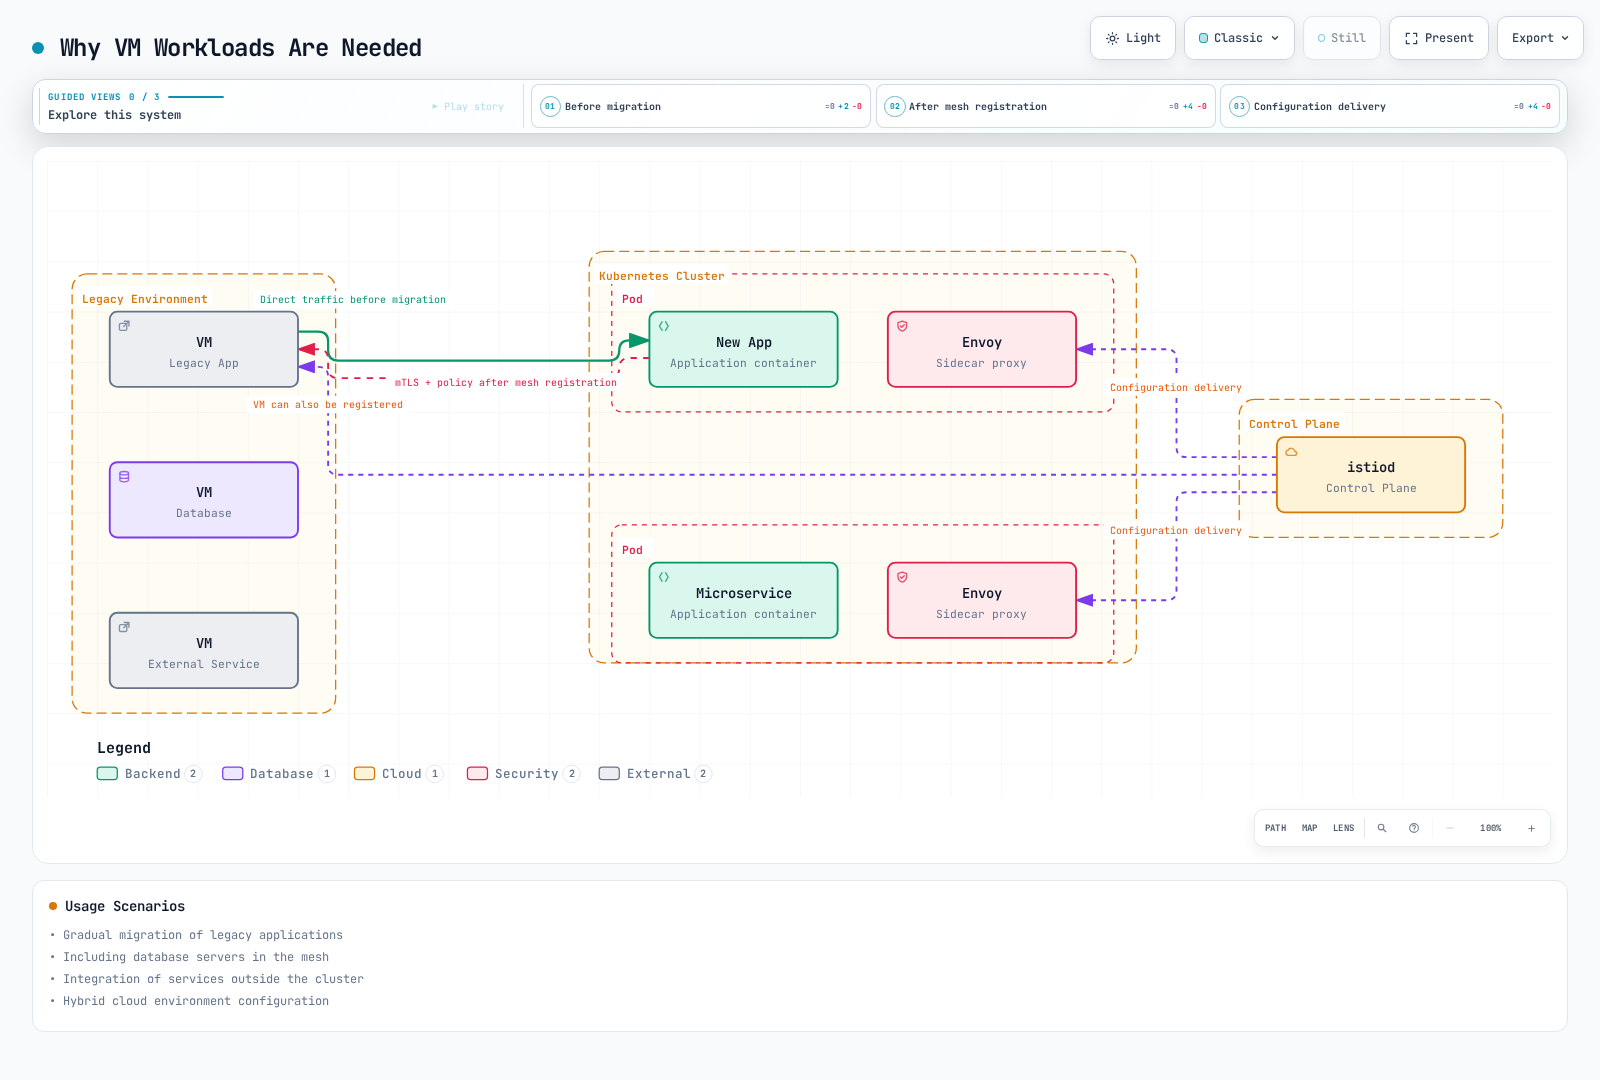Image resolution: width=1600 pixels, height=1080 pixels.
Task: Open the Export dropdown menu
Action: point(1540,38)
